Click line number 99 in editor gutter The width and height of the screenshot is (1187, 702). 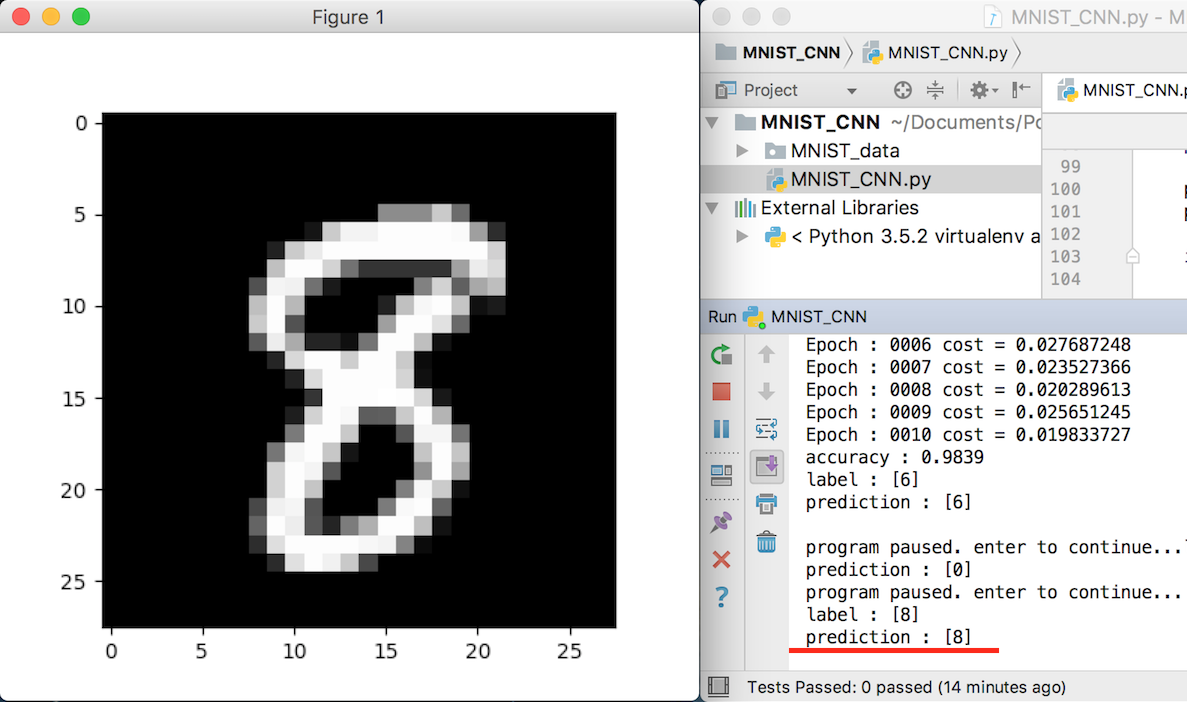1070,167
